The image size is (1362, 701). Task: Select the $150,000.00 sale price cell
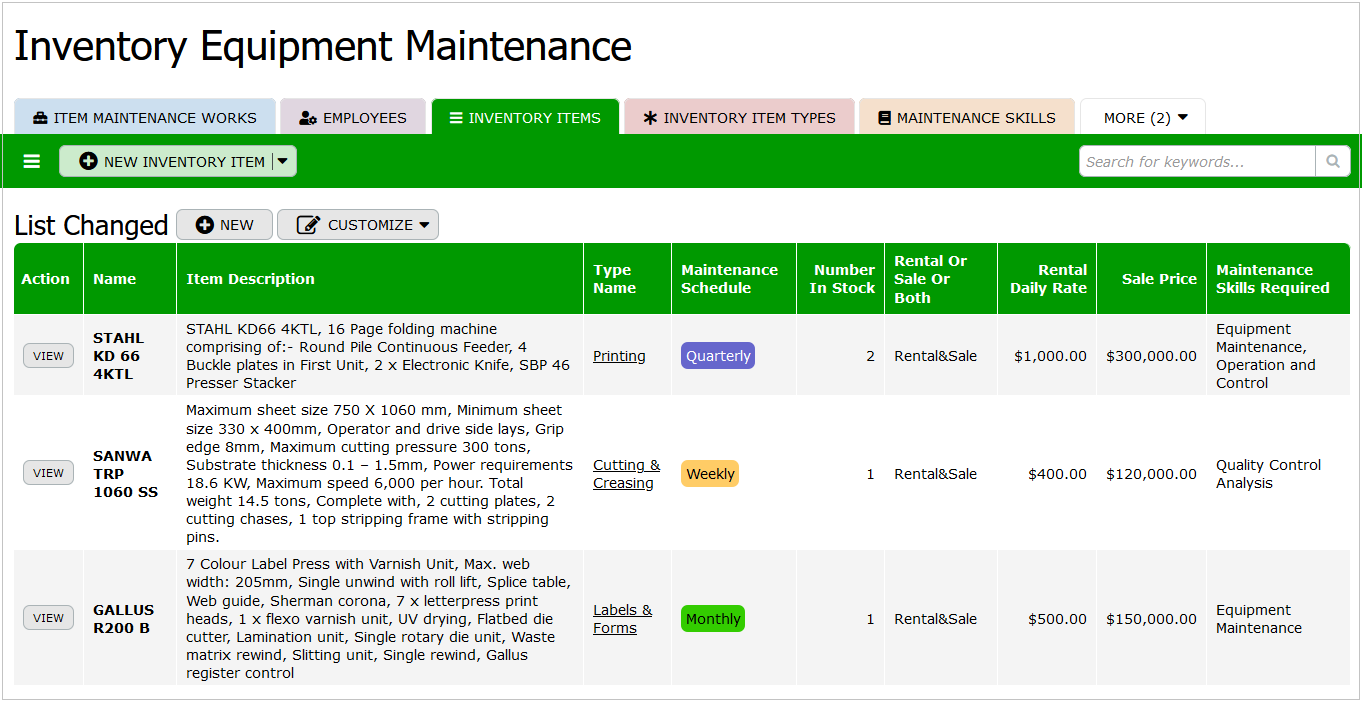click(1151, 619)
